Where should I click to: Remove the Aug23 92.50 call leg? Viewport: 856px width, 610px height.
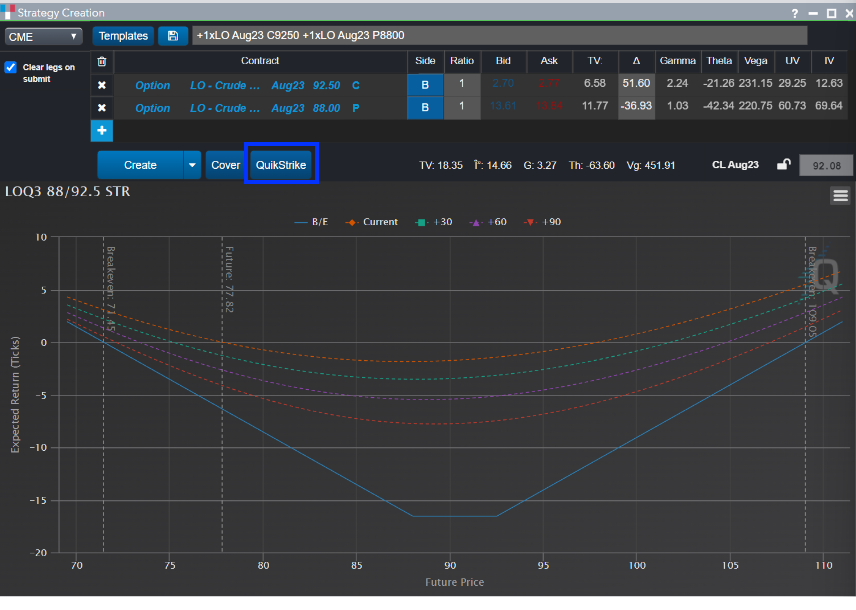click(101, 85)
